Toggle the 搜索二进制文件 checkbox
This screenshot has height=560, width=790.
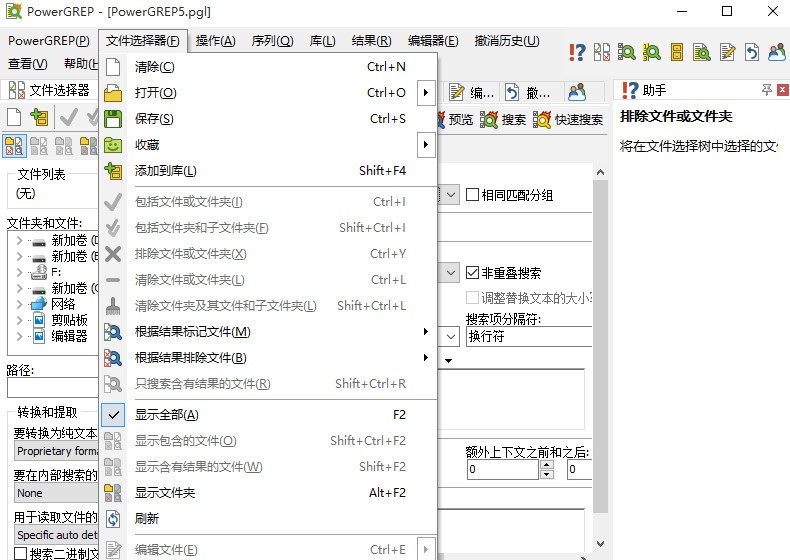coord(20,553)
